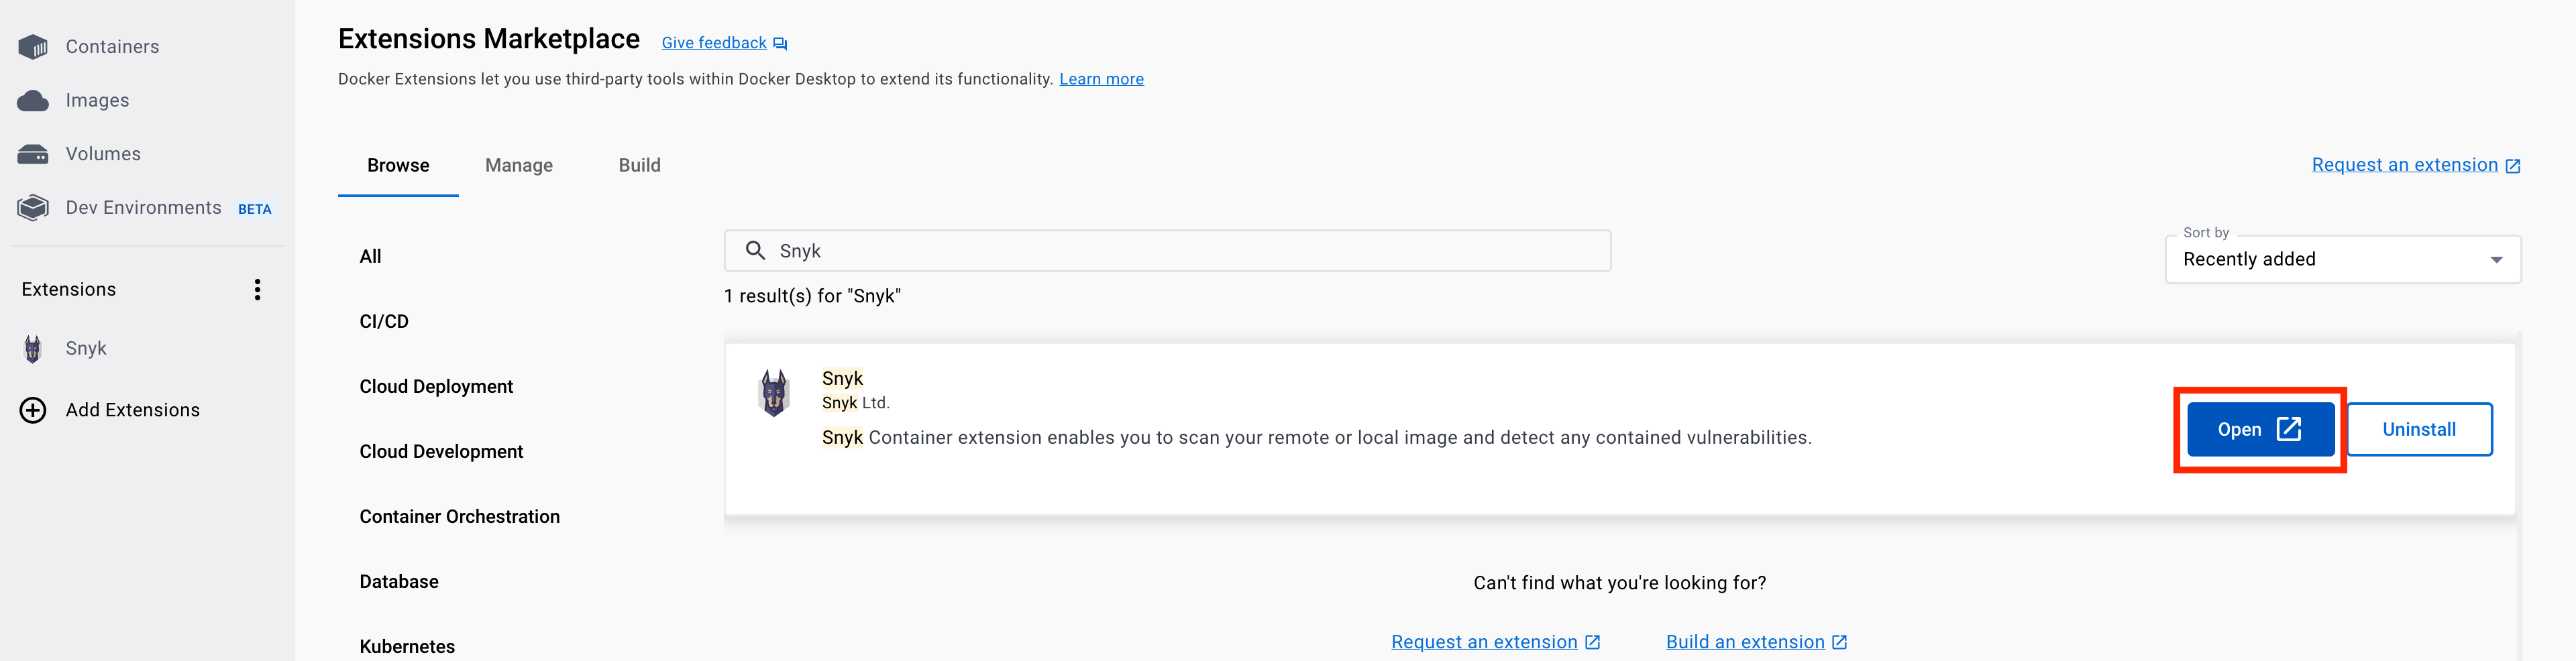The image size is (2576, 661).
Task: Open Snyk extension from sidebar
Action: (x=86, y=349)
